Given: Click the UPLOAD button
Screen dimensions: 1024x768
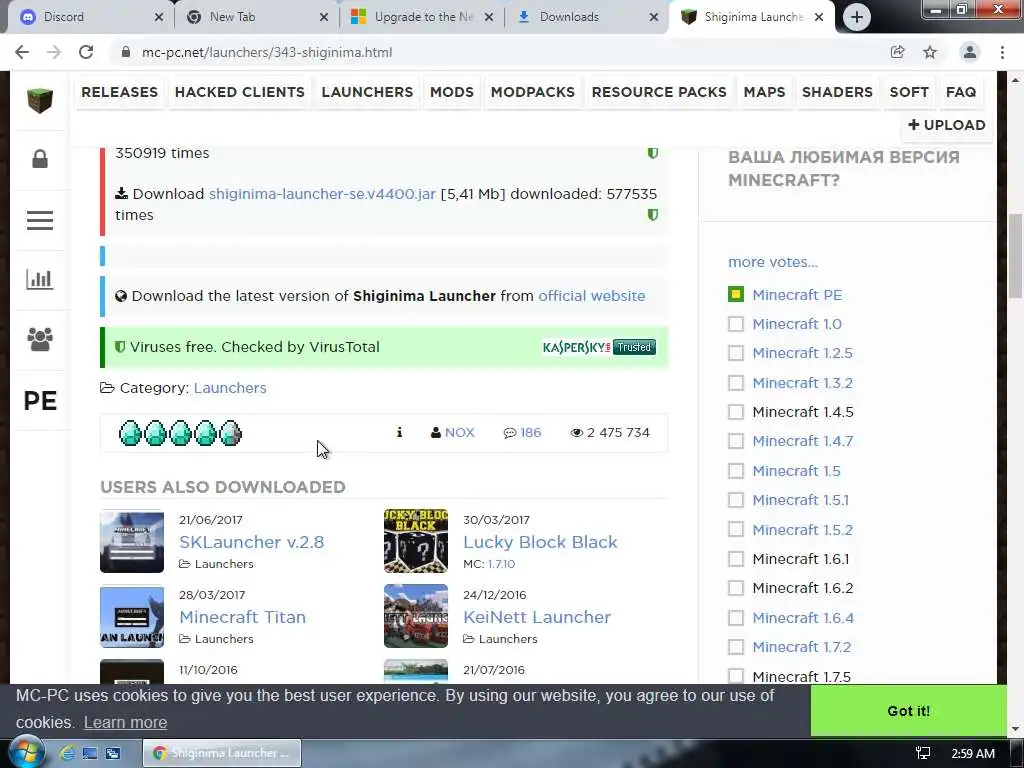Looking at the screenshot, I should tap(947, 125).
